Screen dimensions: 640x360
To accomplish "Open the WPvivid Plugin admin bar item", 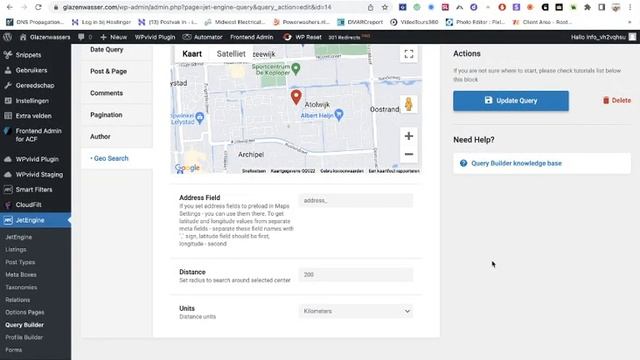I will pos(155,37).
